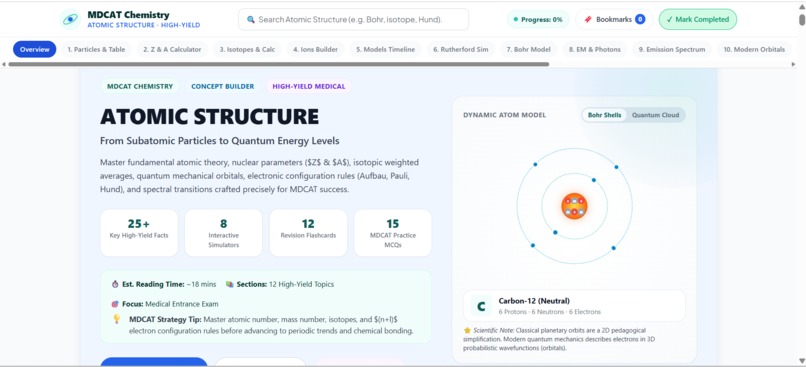This screenshot has height=367, width=806.
Task: Open the 8. EM & Photons tab
Action: click(x=595, y=49)
